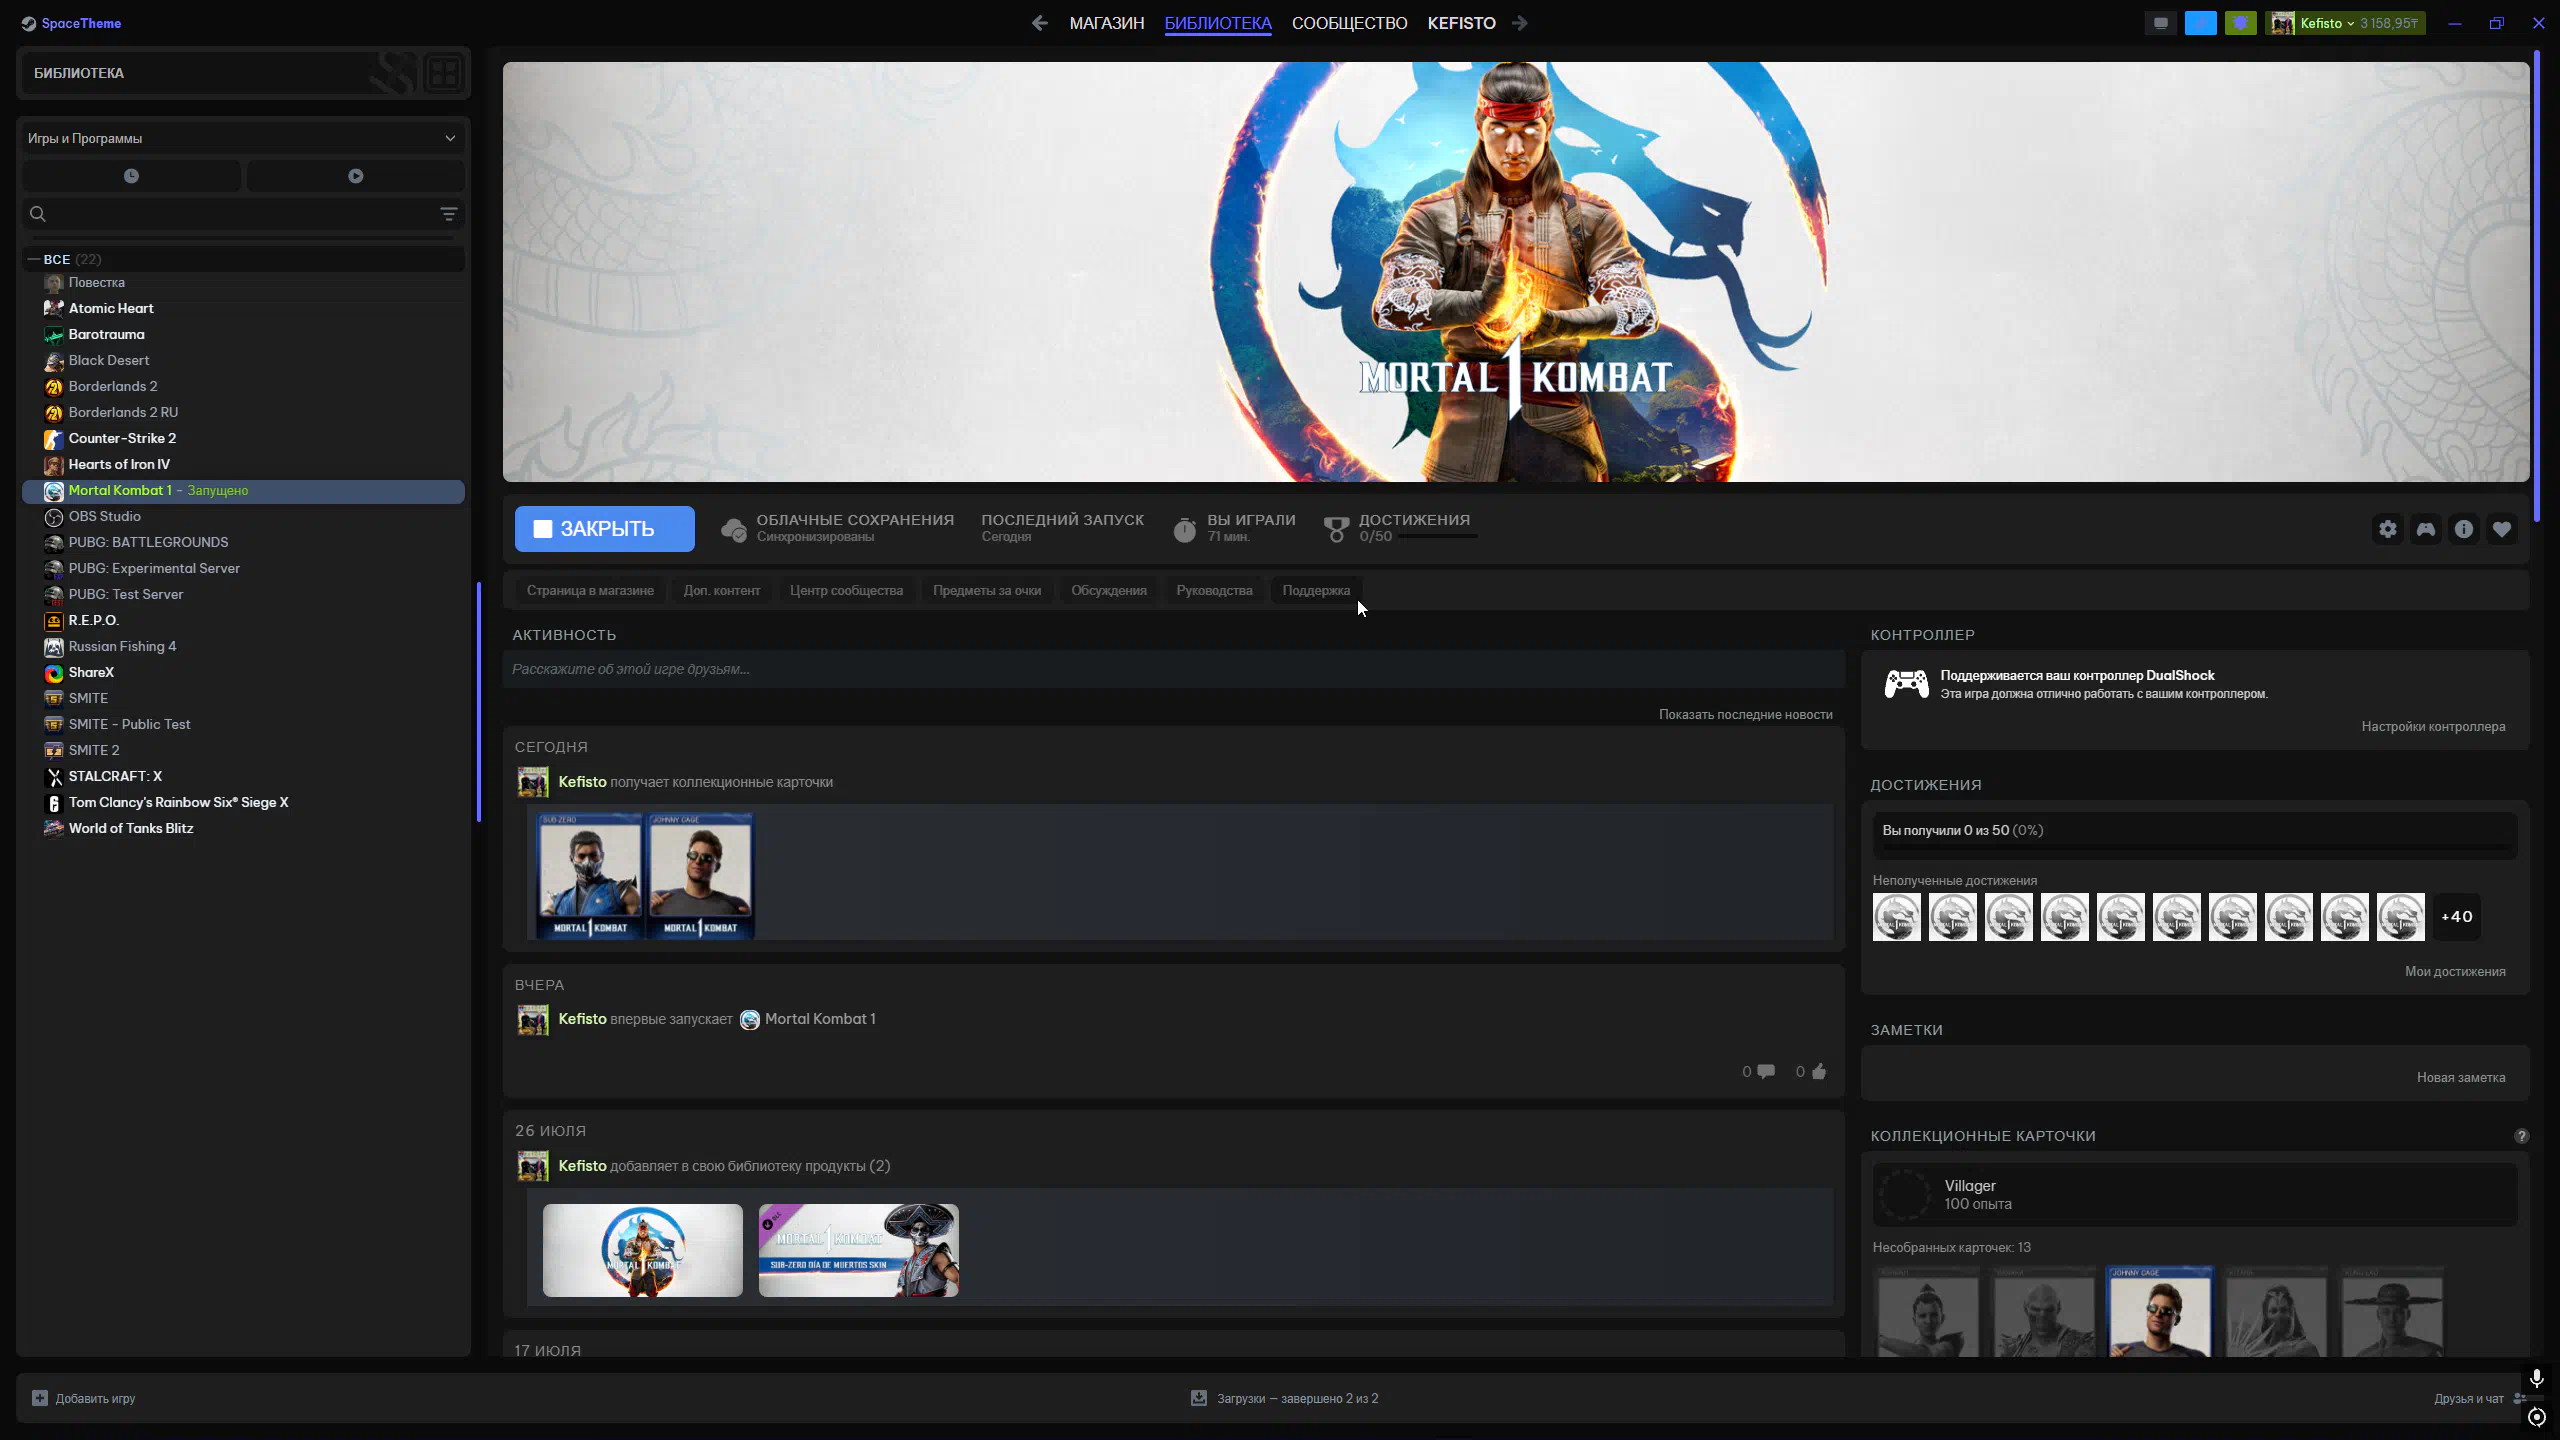This screenshot has height=1440, width=2560.
Task: Click the account wallet balance 3 158,95₸
Action: [2388, 23]
